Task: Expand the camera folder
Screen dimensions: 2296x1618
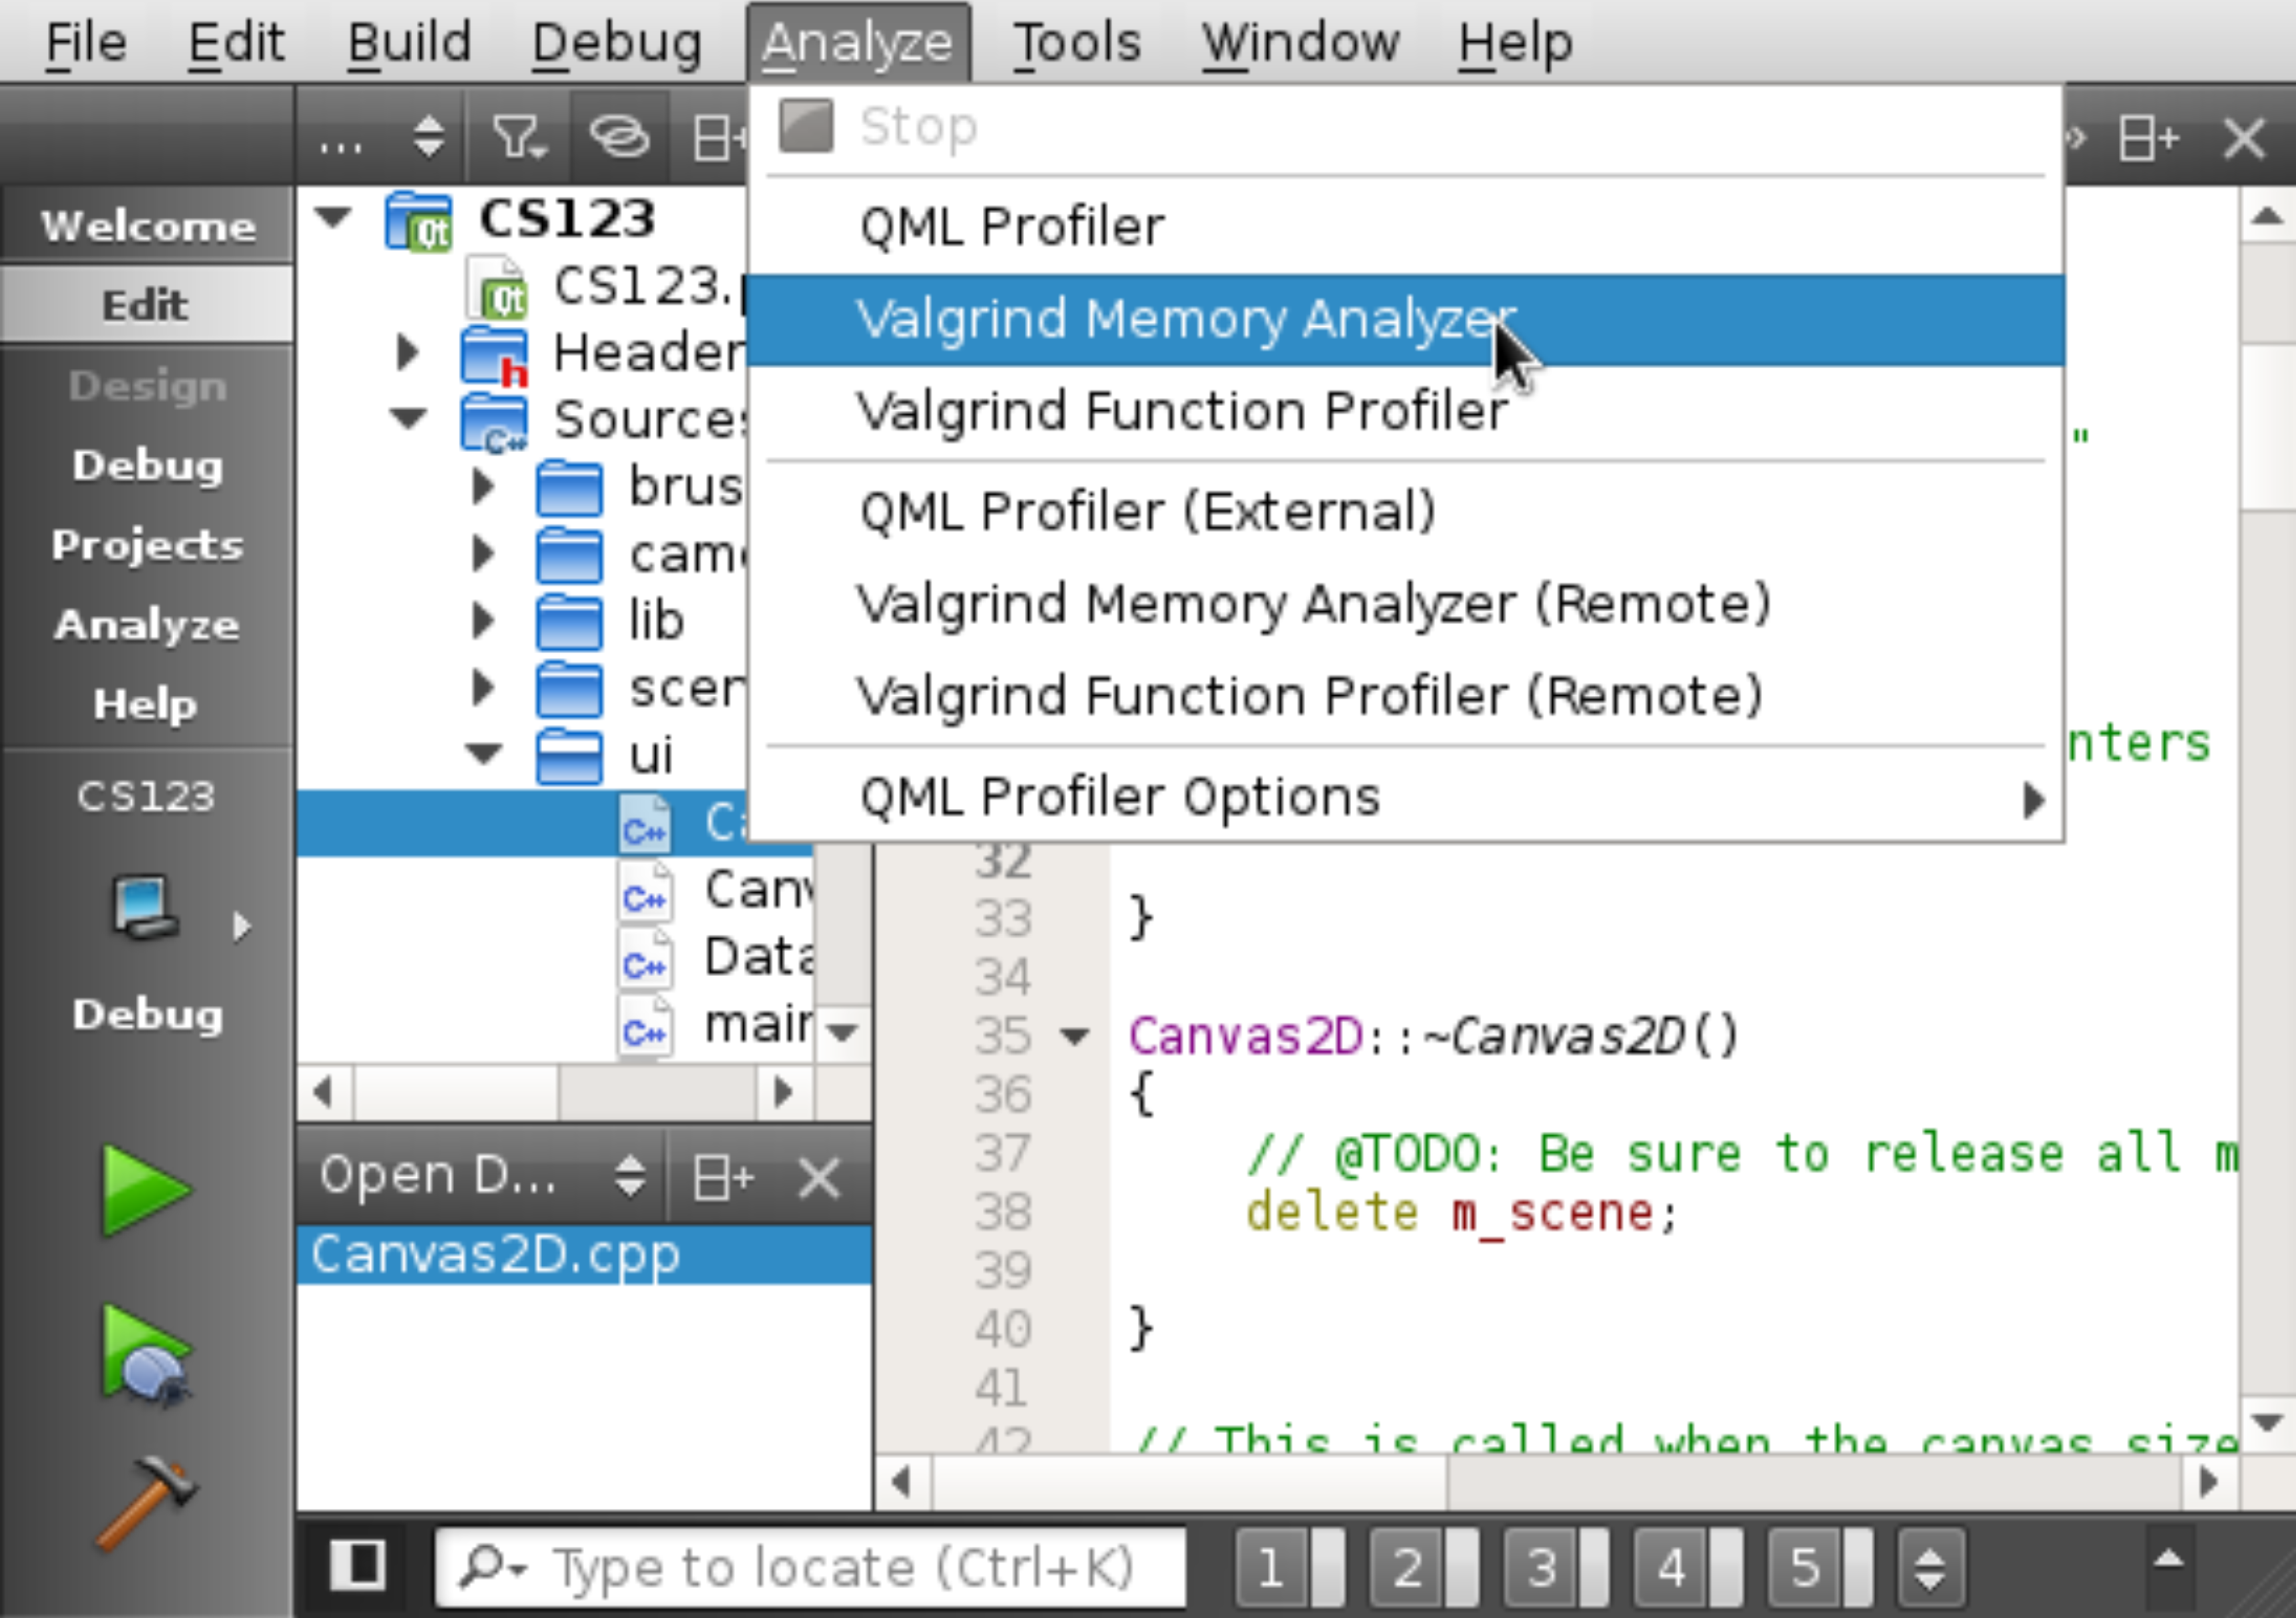Action: click(x=482, y=554)
